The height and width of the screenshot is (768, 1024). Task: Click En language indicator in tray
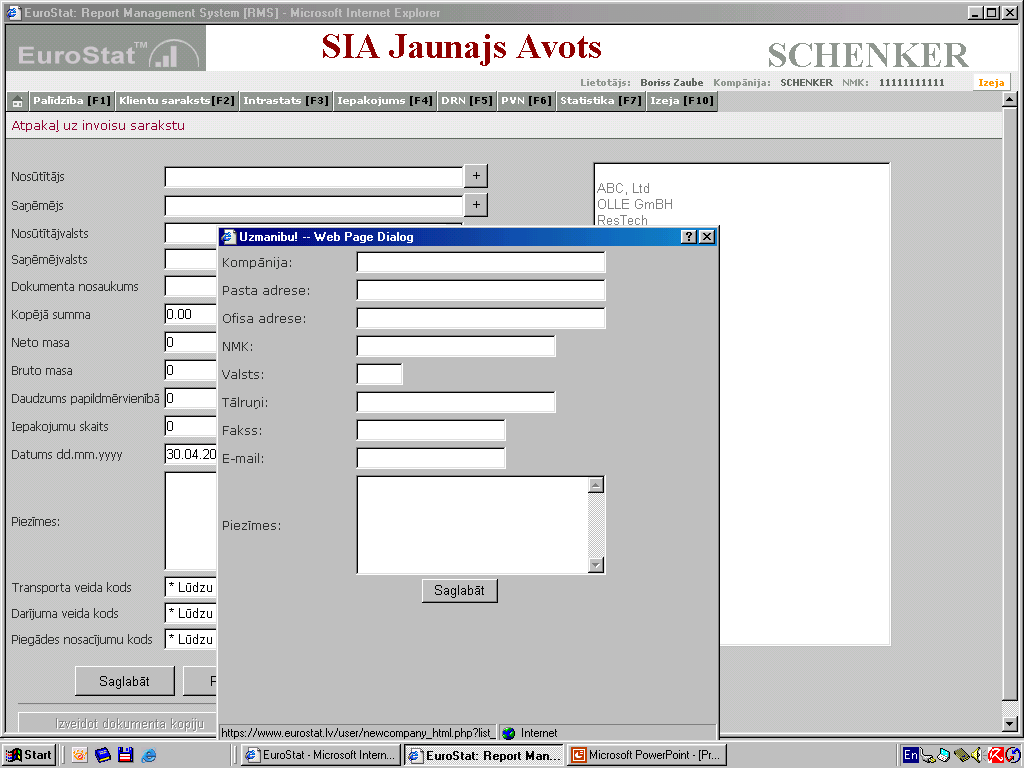[910, 756]
